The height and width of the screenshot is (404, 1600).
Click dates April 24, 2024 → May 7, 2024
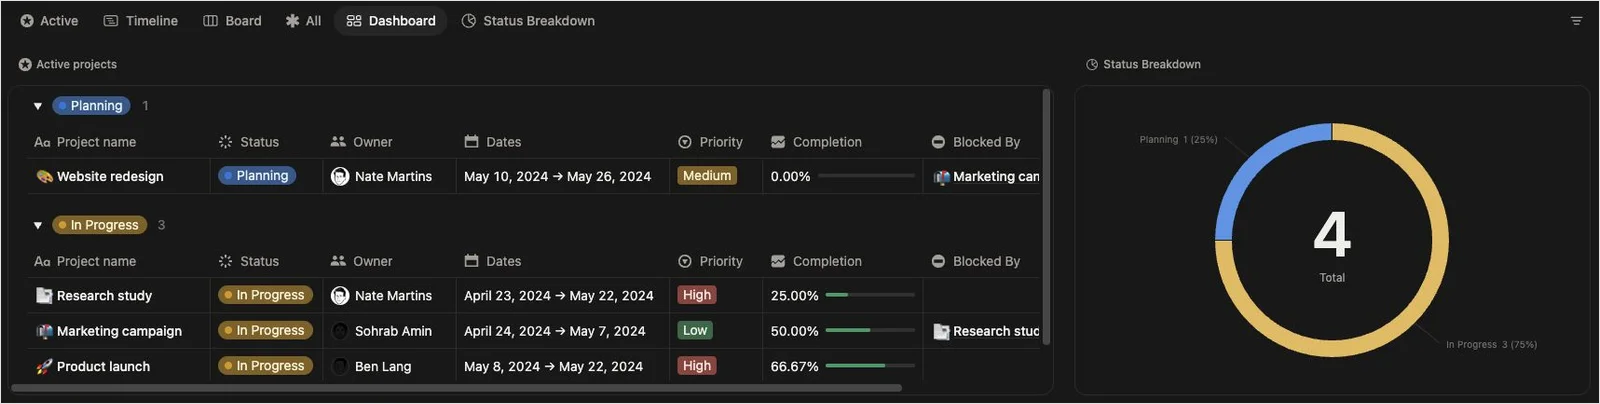pos(555,331)
